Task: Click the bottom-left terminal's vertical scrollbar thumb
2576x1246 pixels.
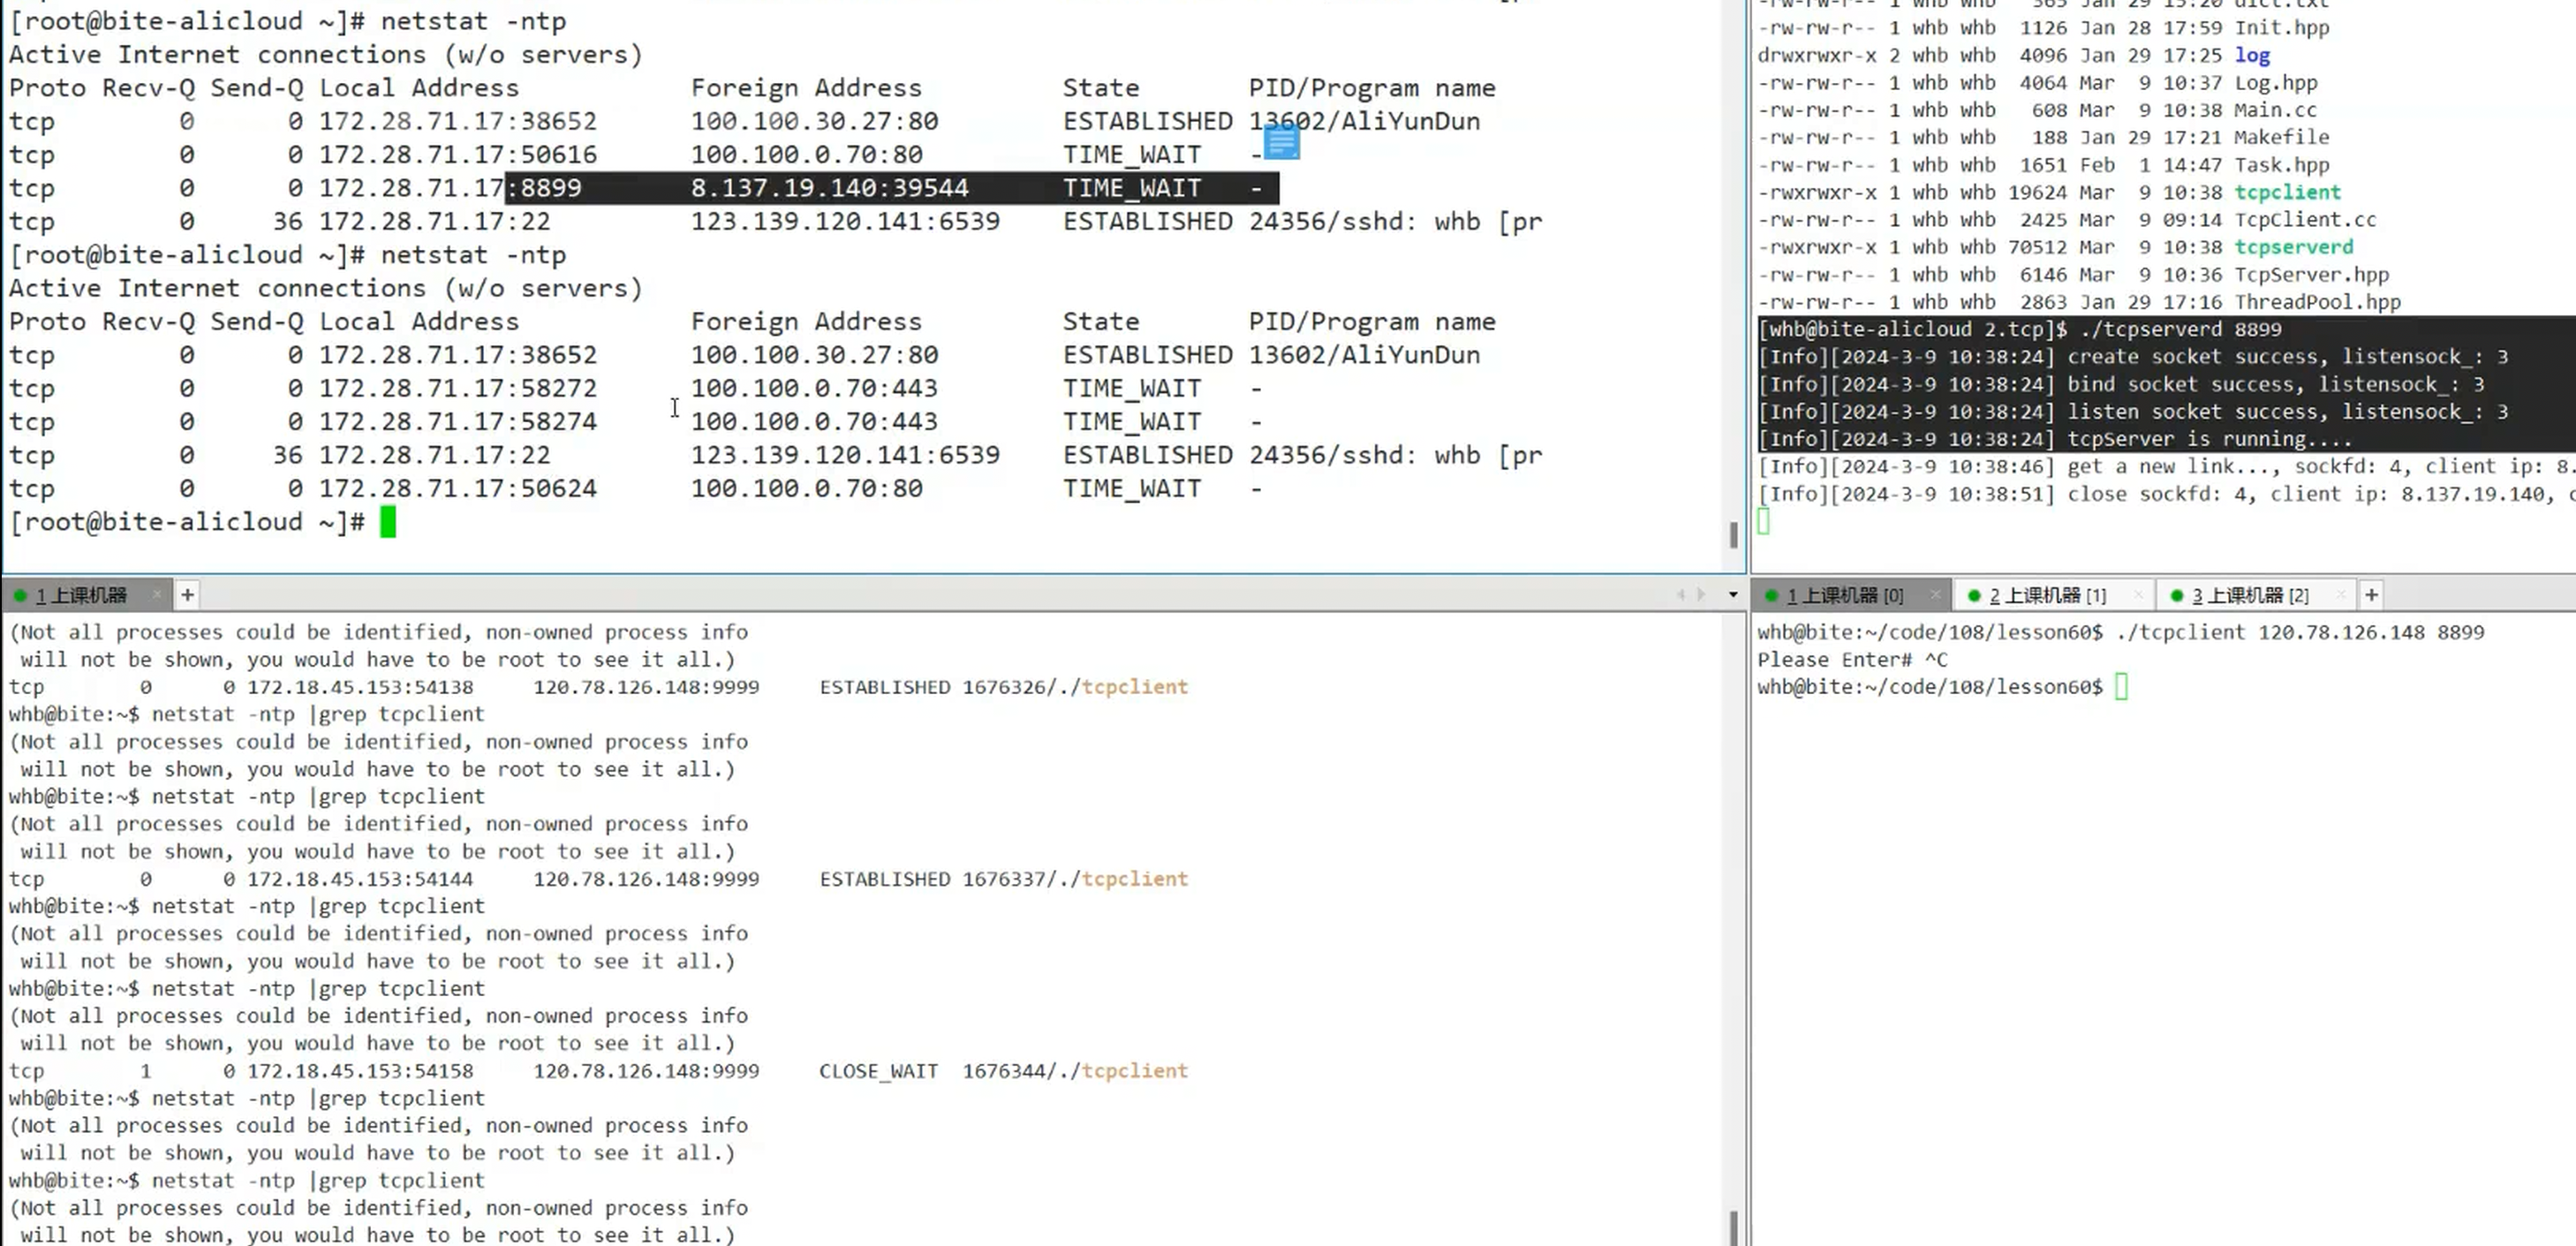Action: 1733,1227
